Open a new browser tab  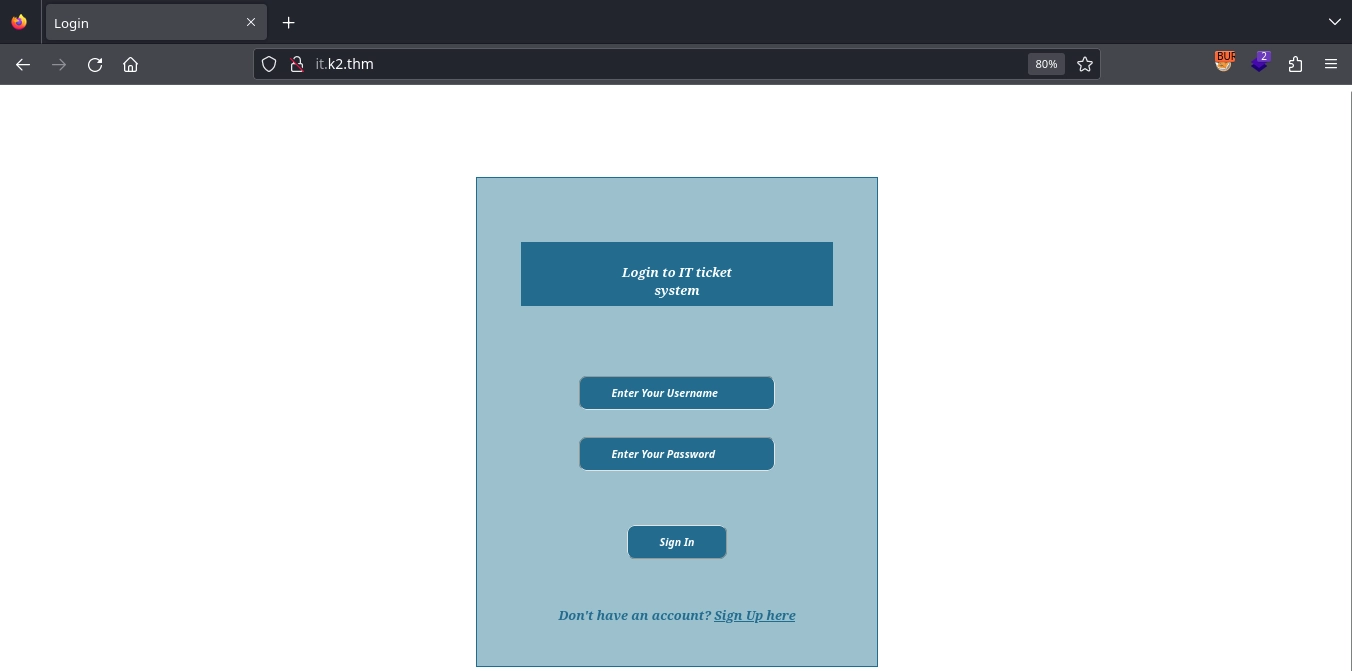(x=289, y=22)
